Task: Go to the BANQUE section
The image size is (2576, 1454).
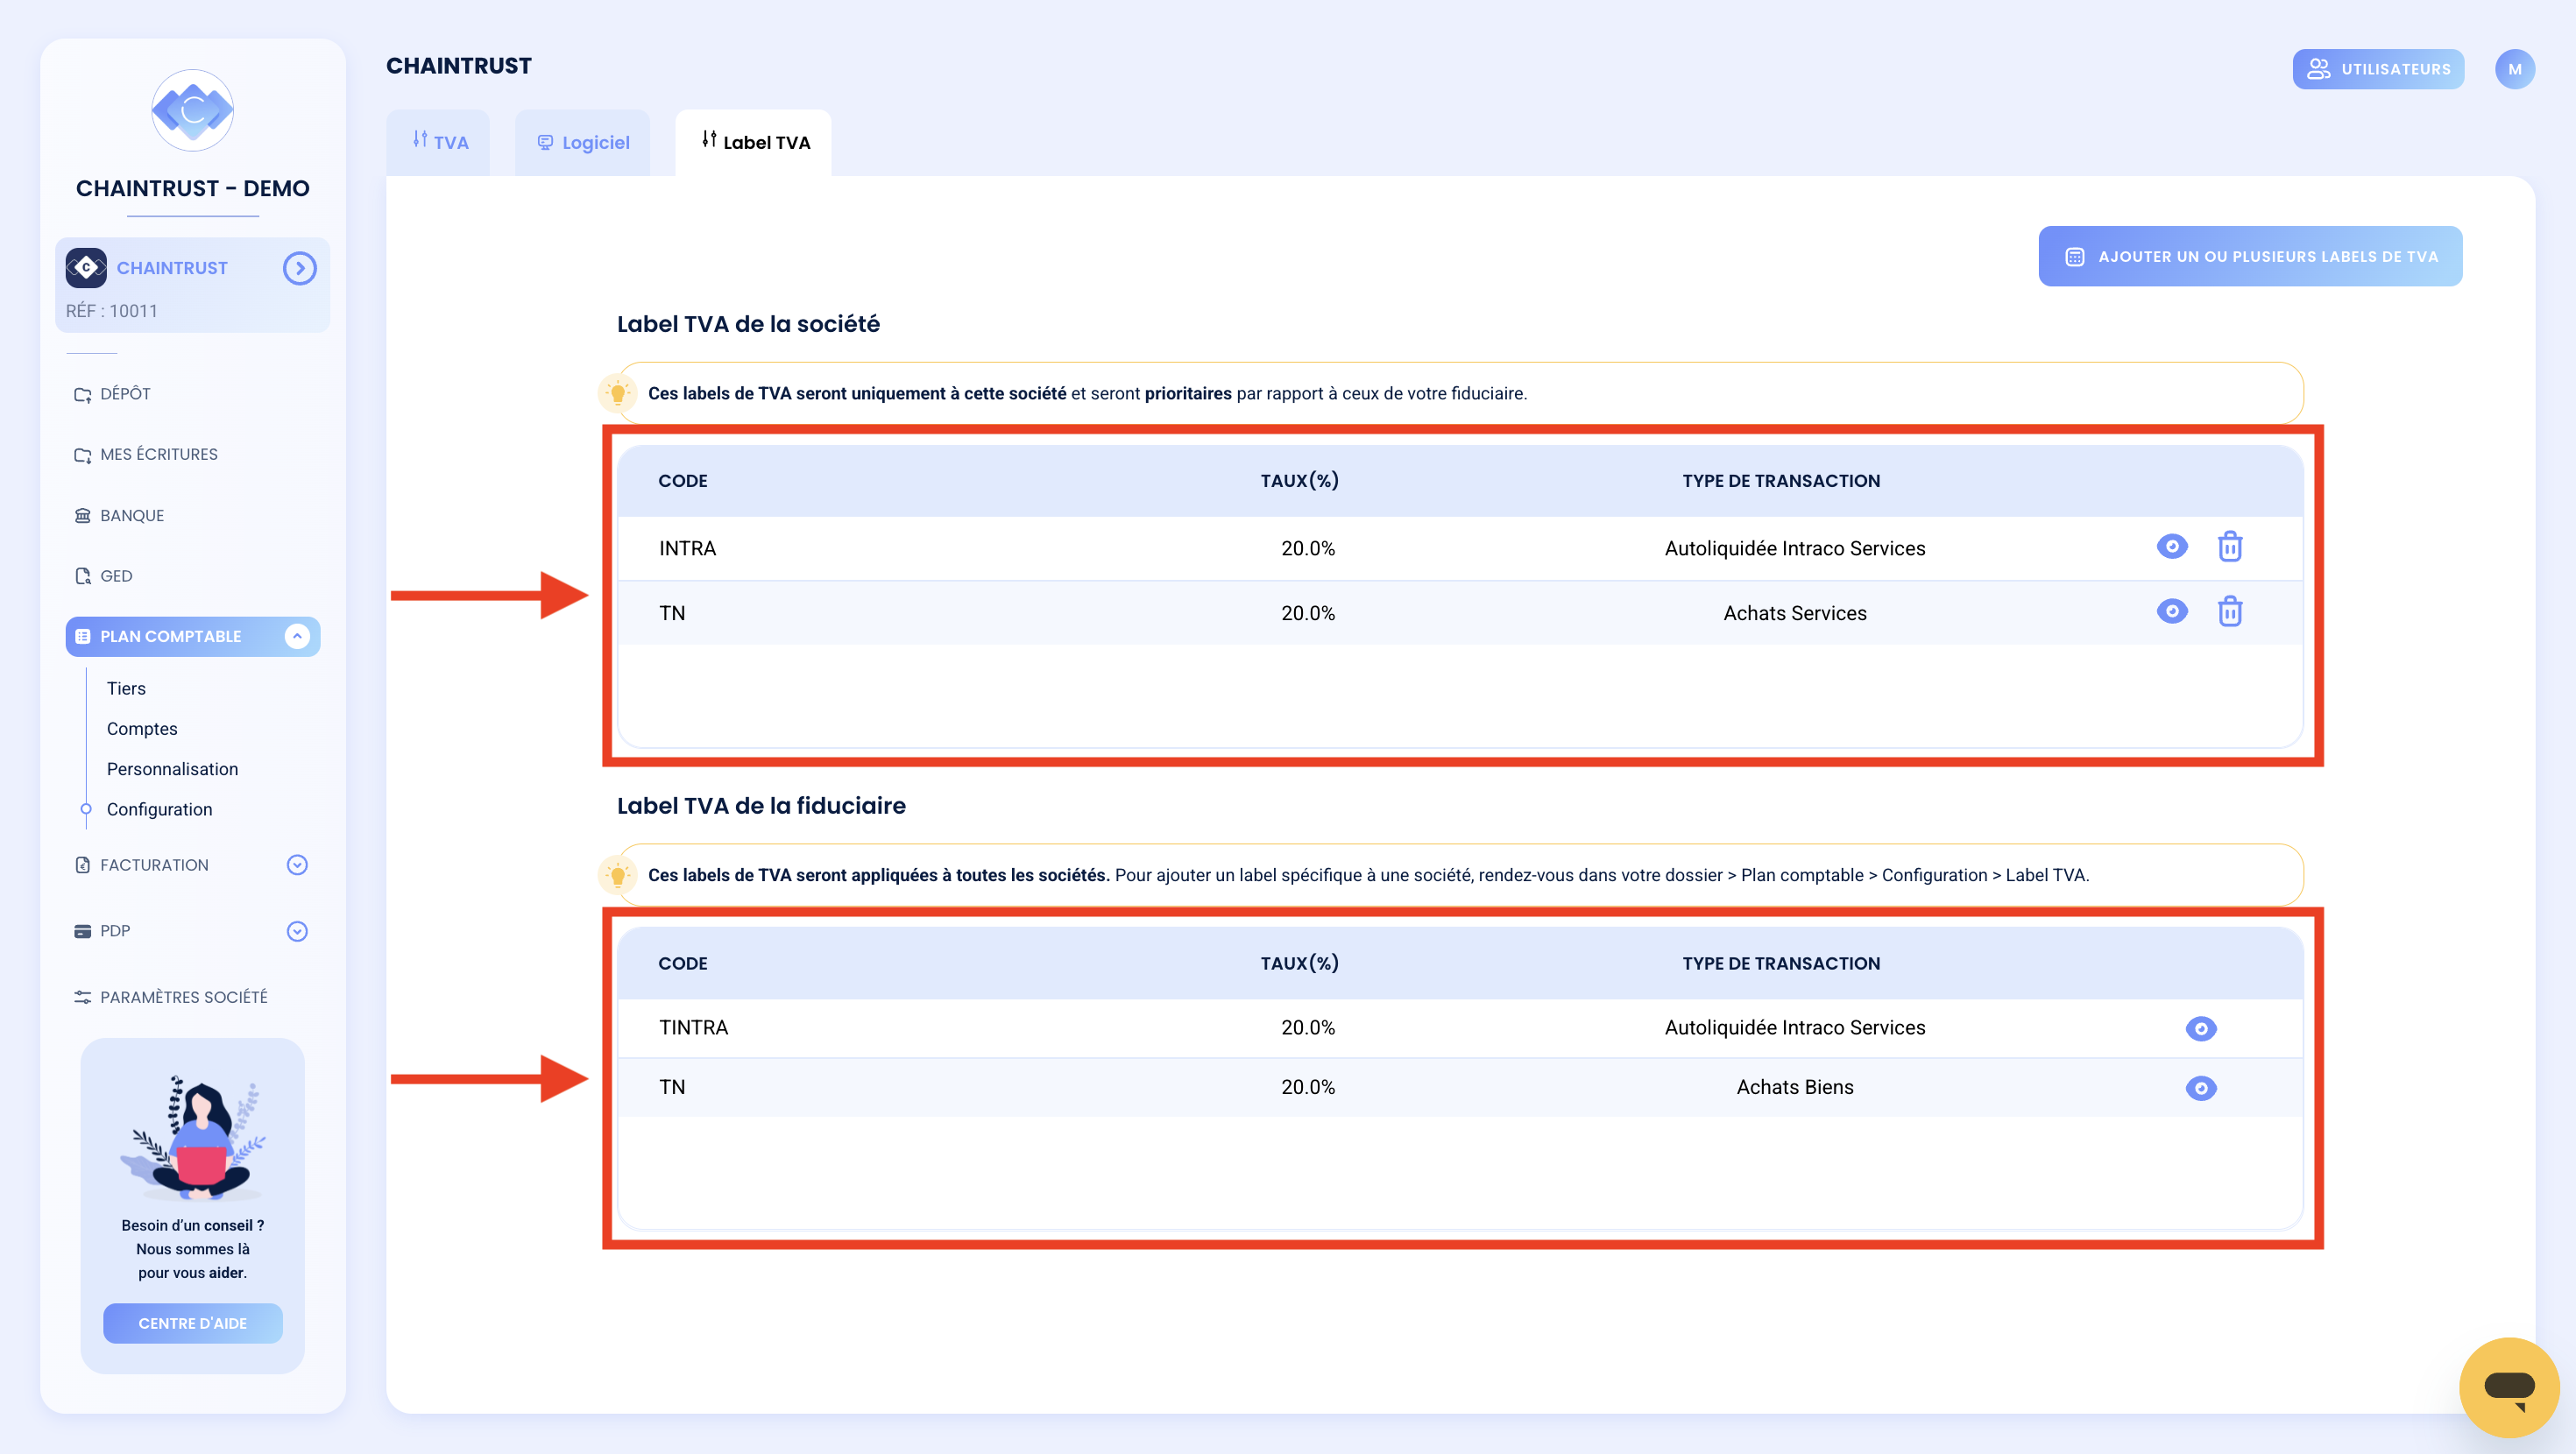Action: [119, 515]
